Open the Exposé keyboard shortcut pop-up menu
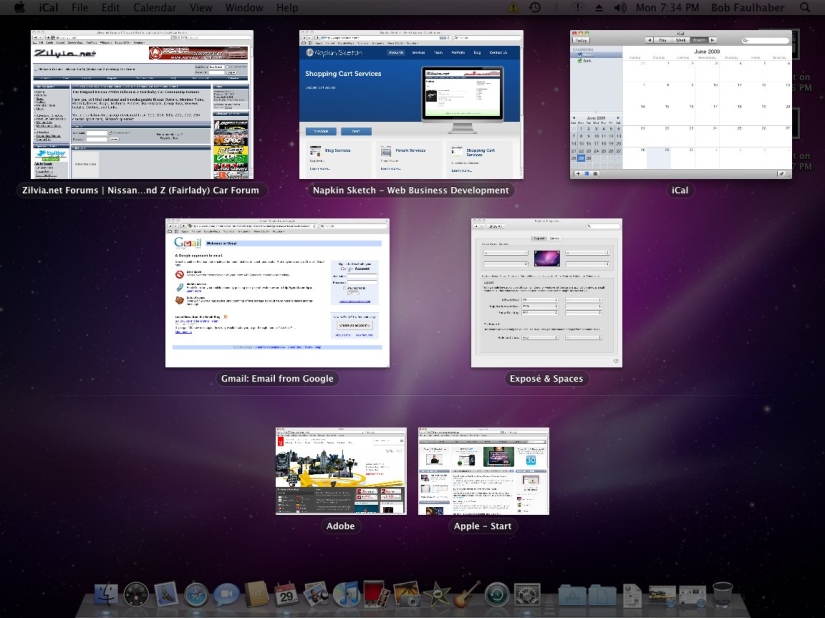Image resolution: width=825 pixels, height=618 pixels. pyautogui.click(x=539, y=300)
